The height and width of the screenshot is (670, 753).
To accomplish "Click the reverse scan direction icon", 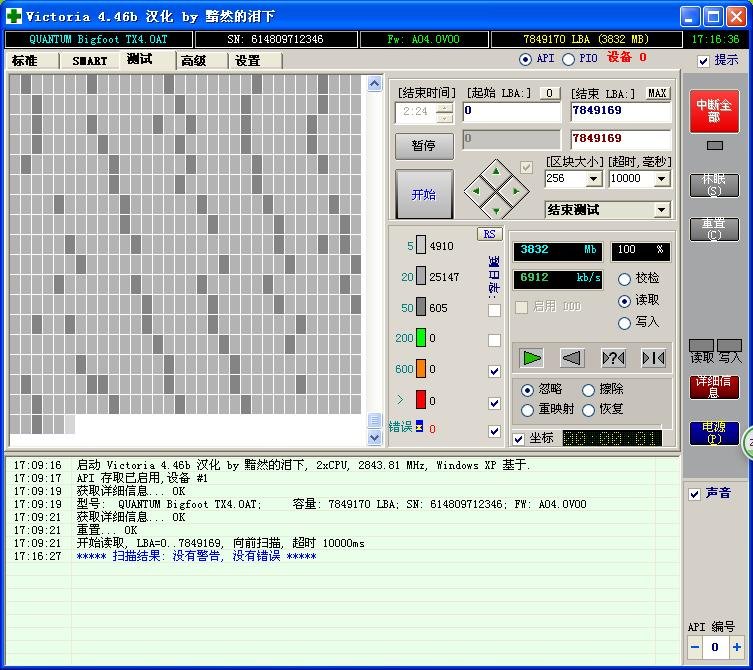I will click(571, 357).
